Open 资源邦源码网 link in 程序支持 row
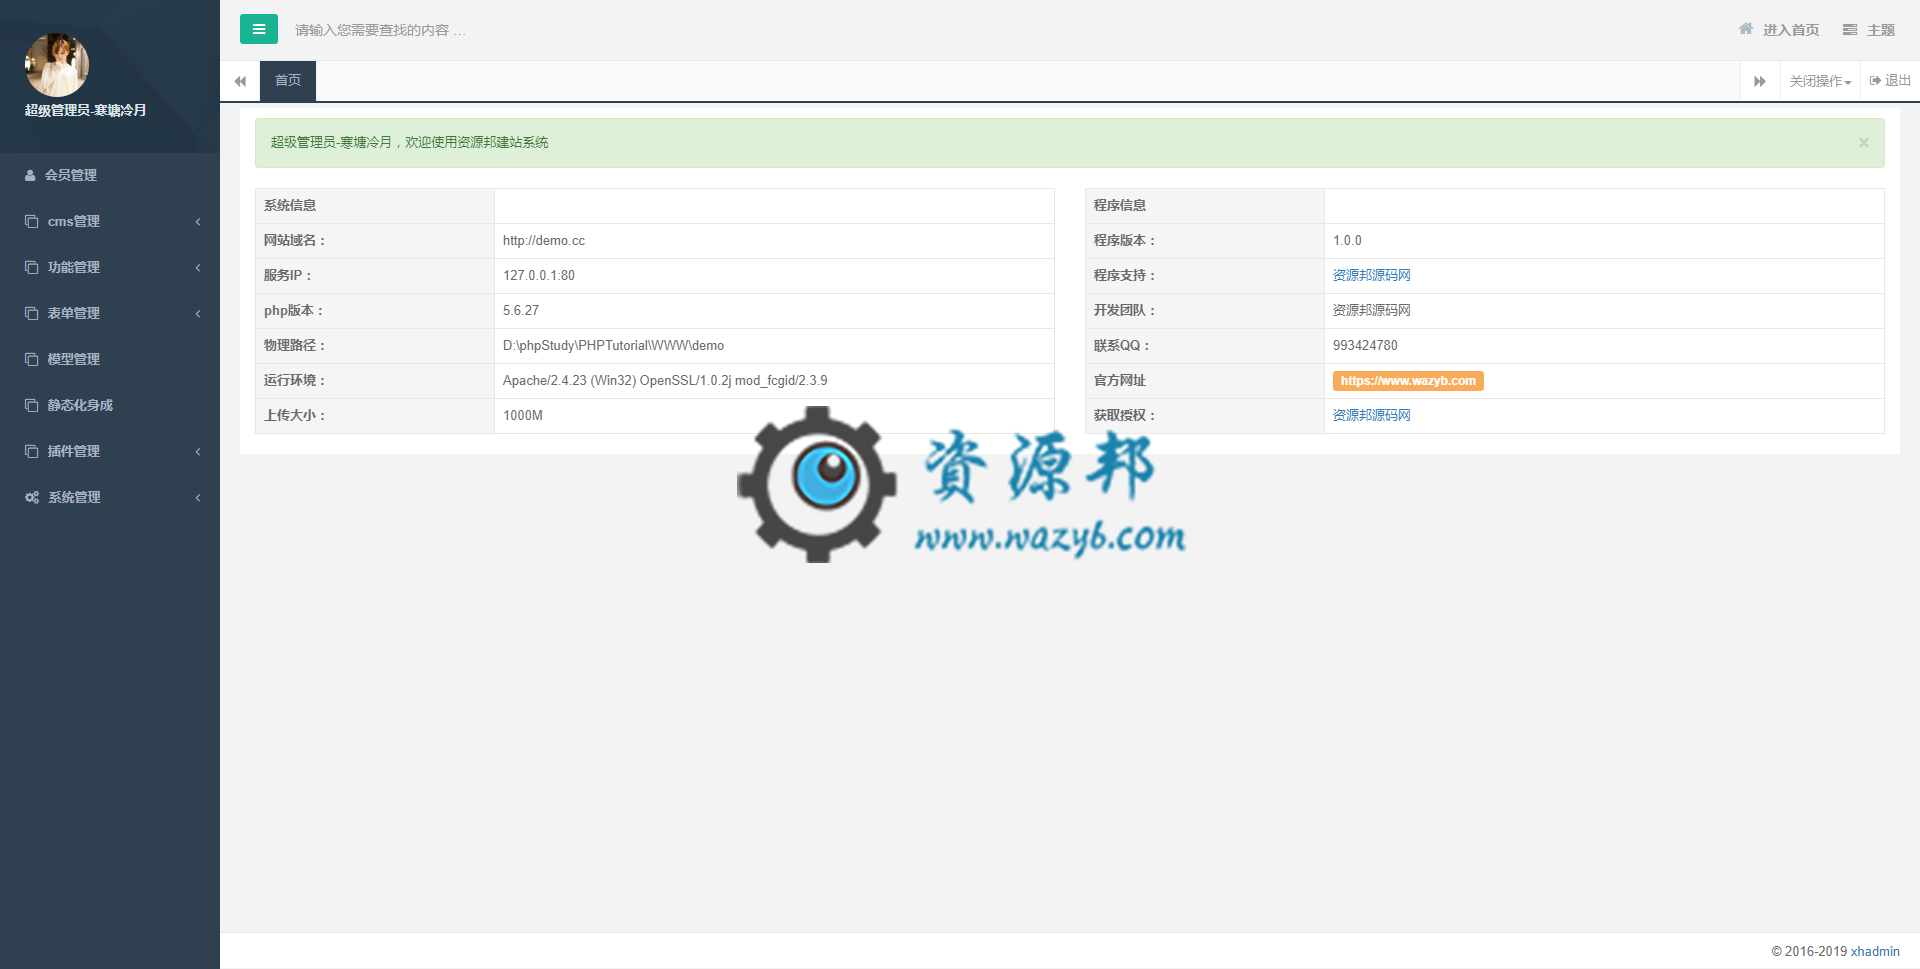The width and height of the screenshot is (1920, 969). point(1371,275)
